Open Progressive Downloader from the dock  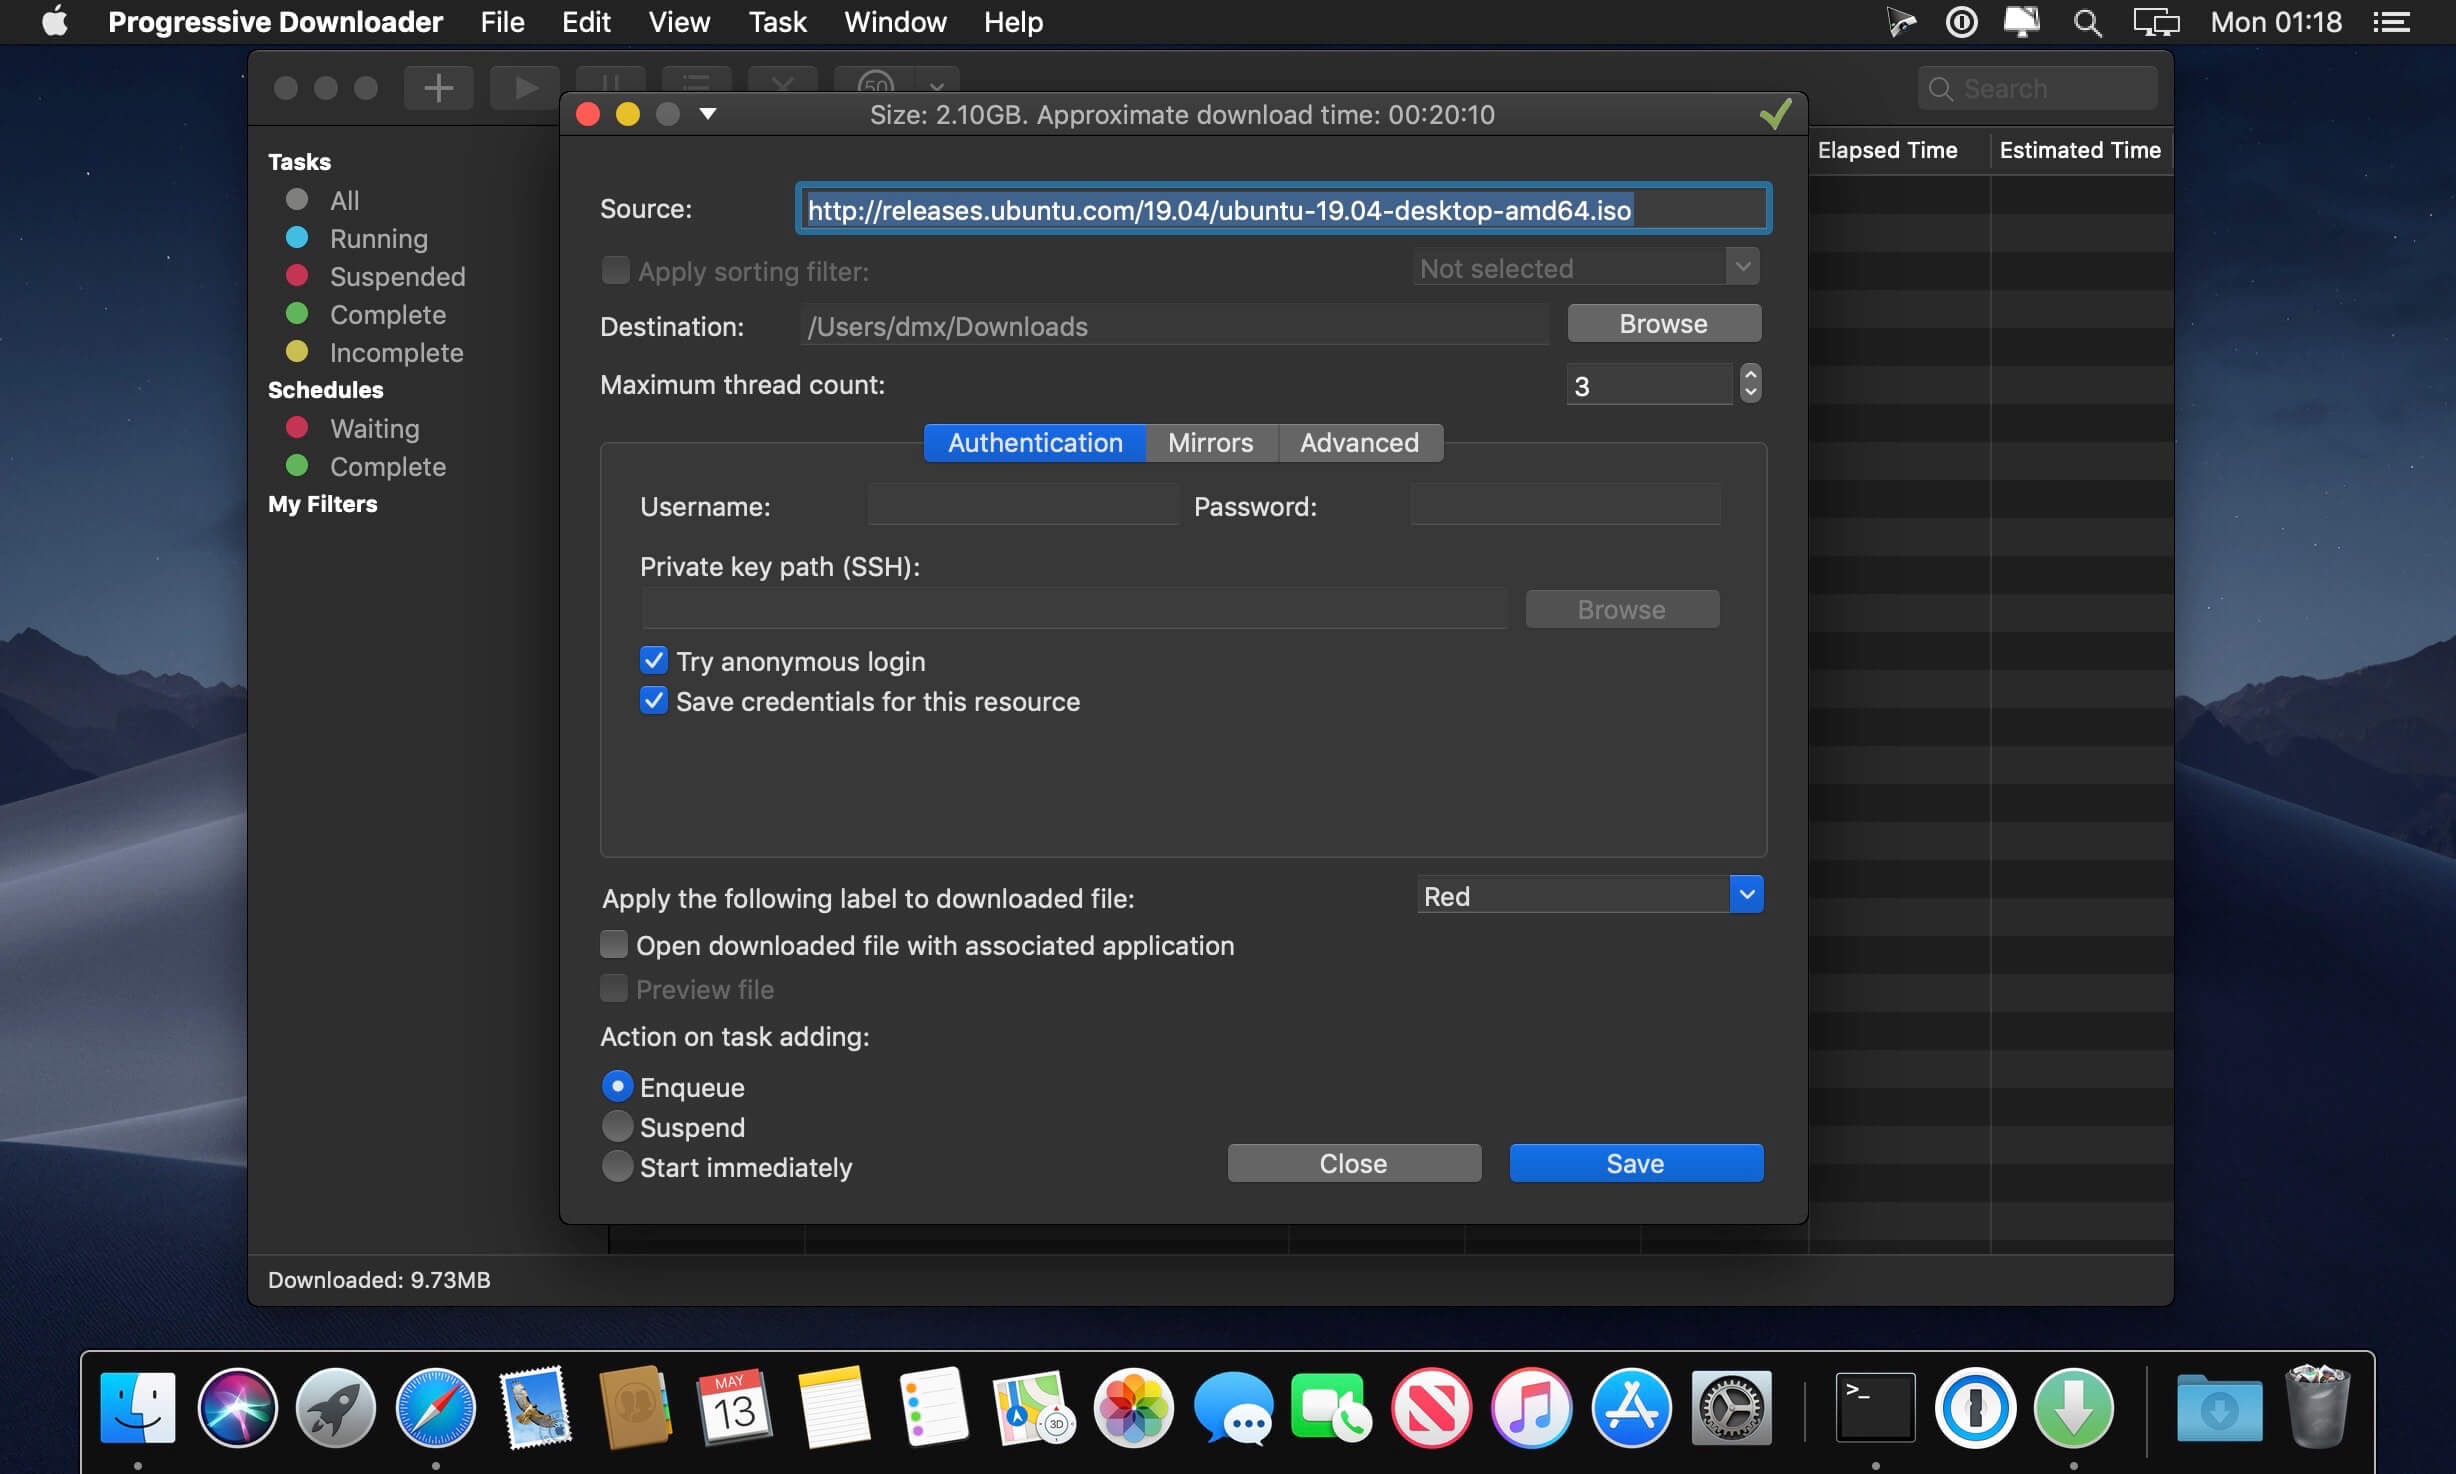click(x=2074, y=1408)
